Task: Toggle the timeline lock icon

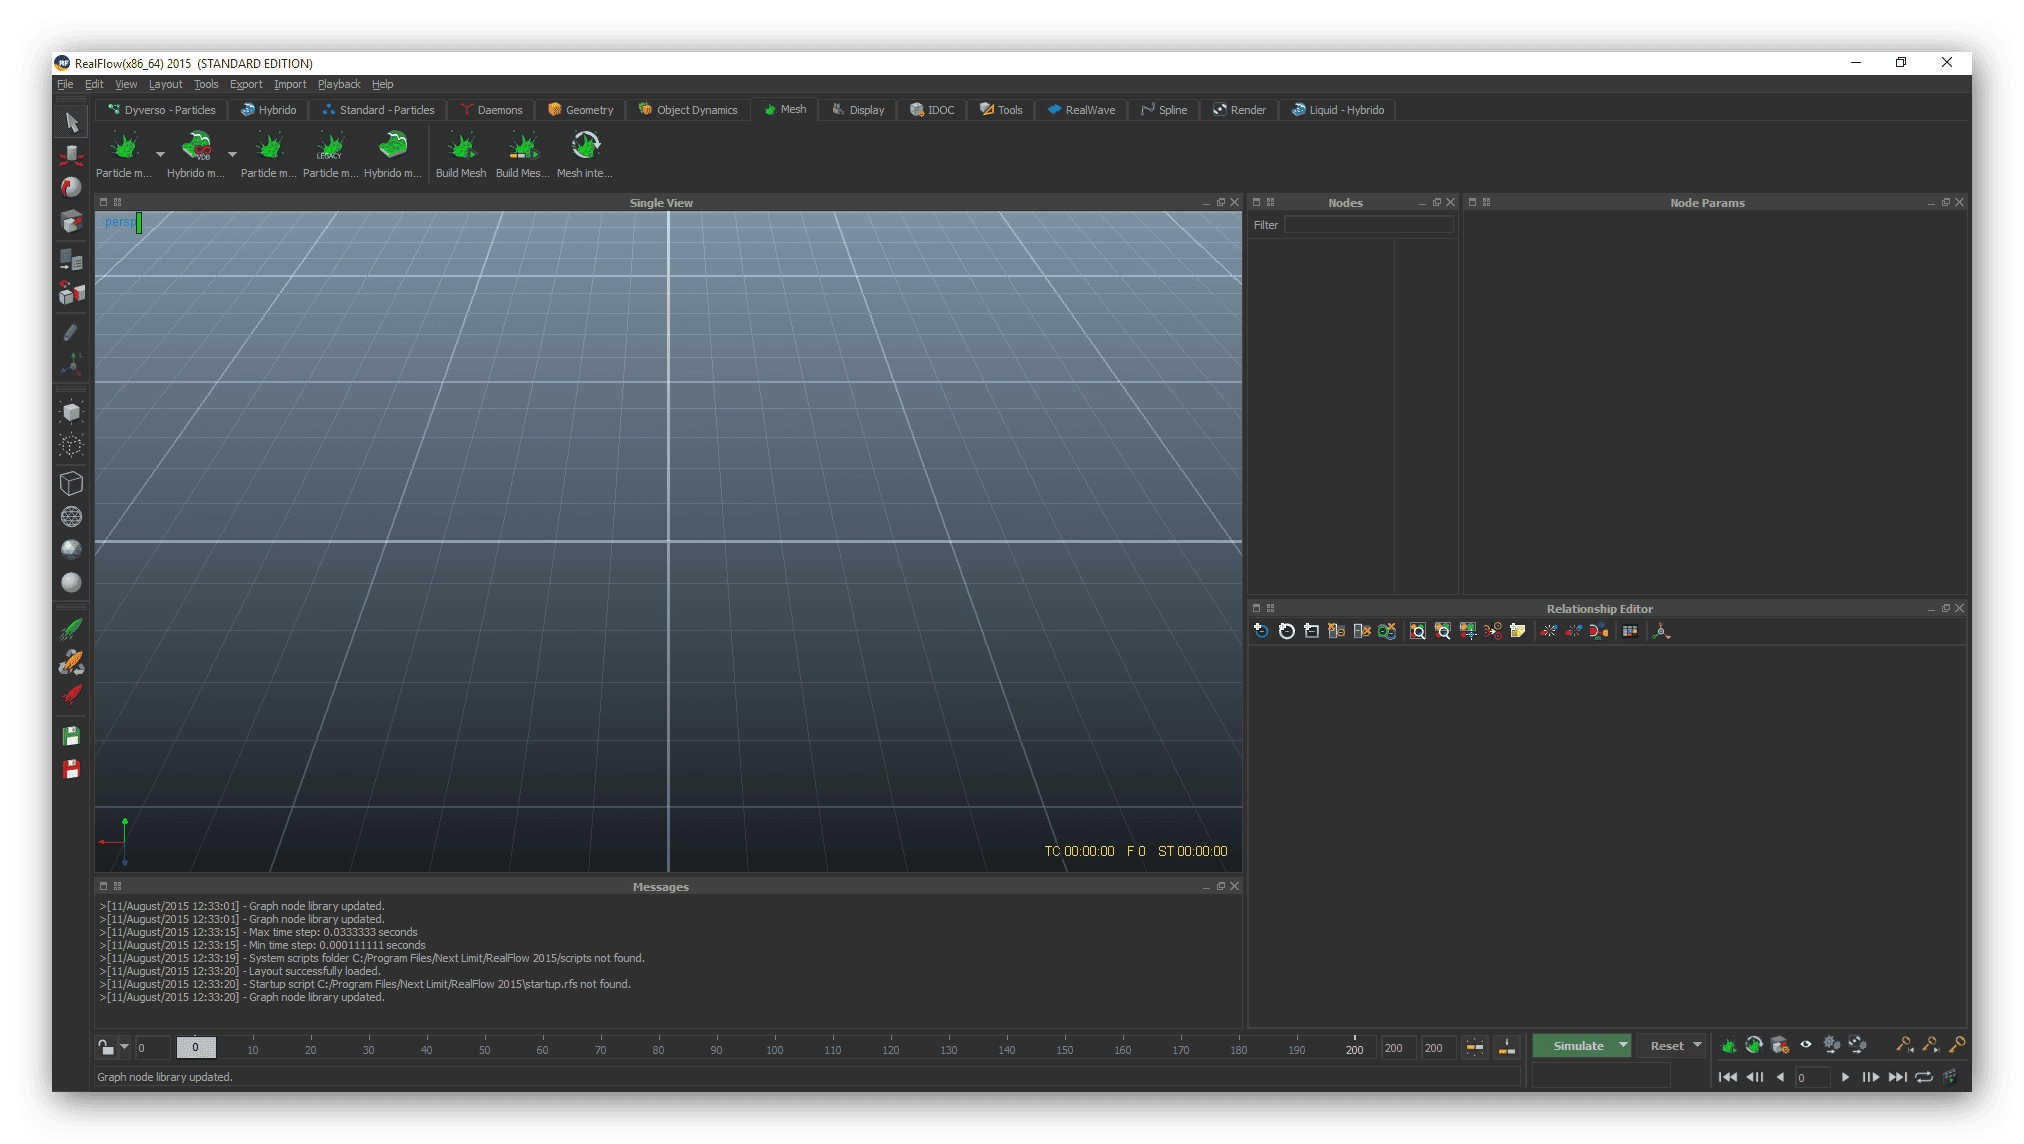Action: [x=106, y=1047]
